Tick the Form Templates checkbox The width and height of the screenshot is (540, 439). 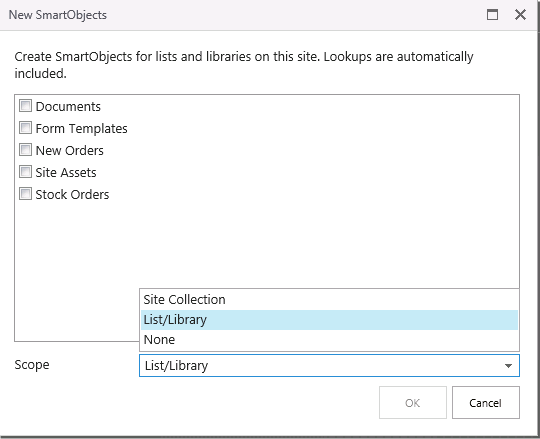25,128
